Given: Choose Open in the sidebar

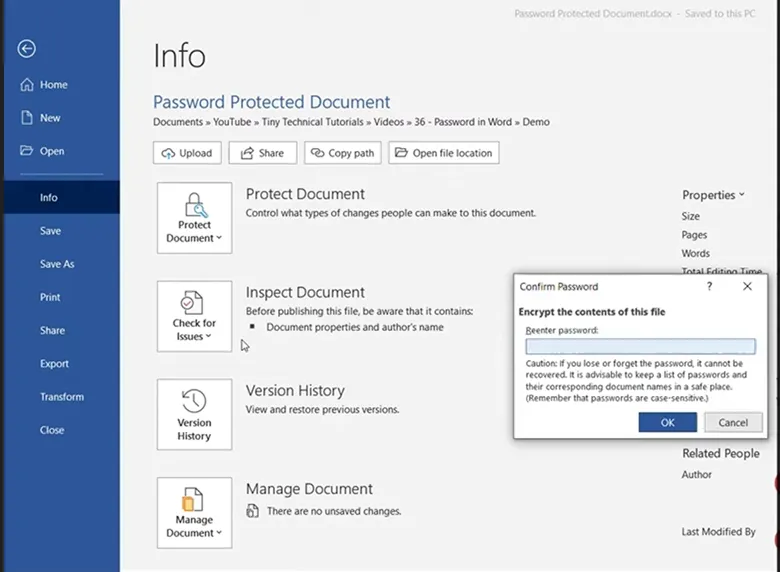Looking at the screenshot, I should pos(52,151).
